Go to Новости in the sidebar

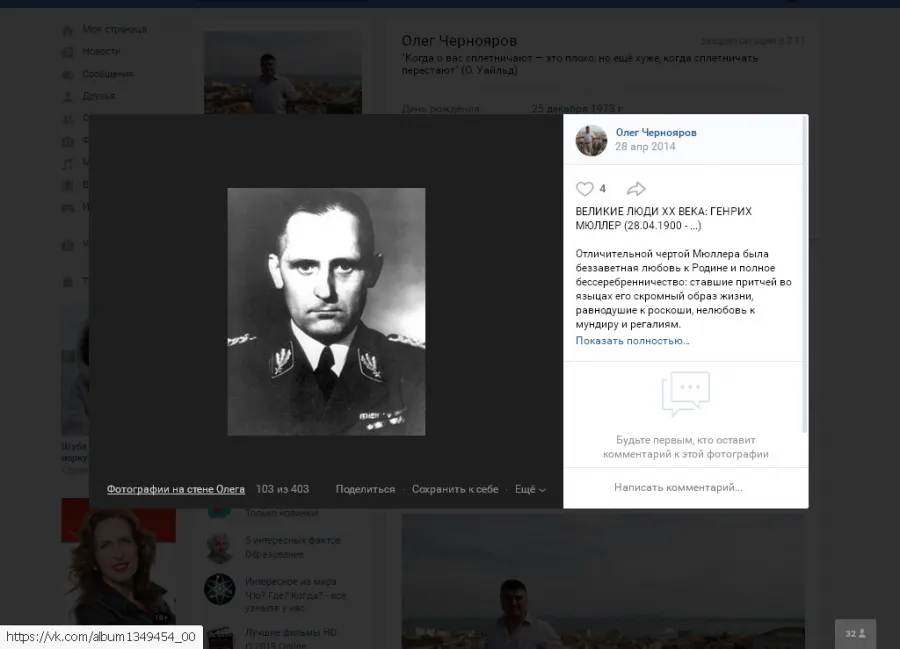click(x=101, y=51)
